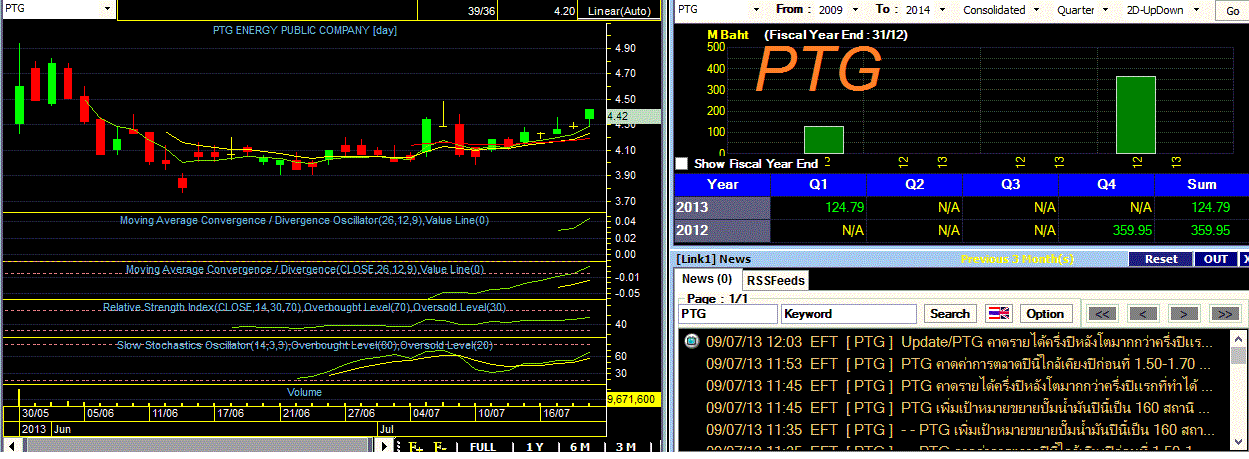Go to next news page with >
This screenshot has height=459, width=1249.
pyautogui.click(x=1183, y=313)
